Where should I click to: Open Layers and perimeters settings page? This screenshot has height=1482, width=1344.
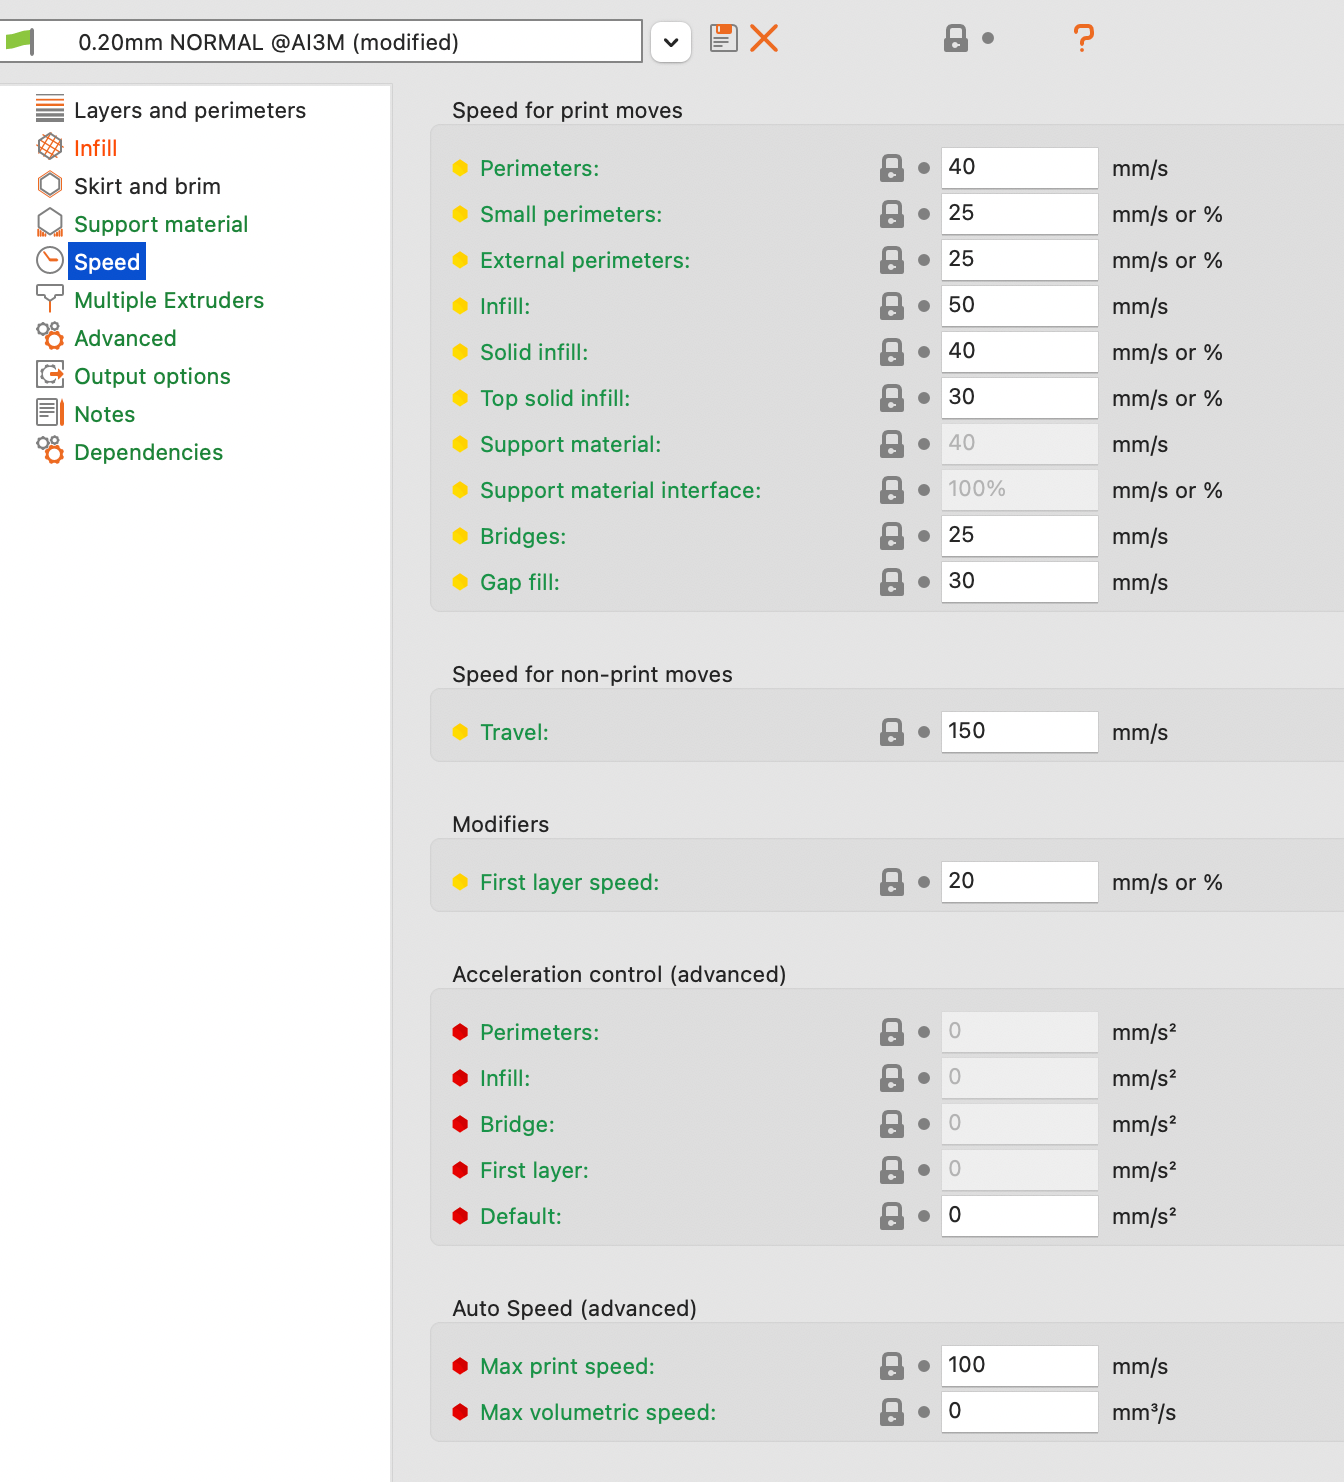[190, 110]
